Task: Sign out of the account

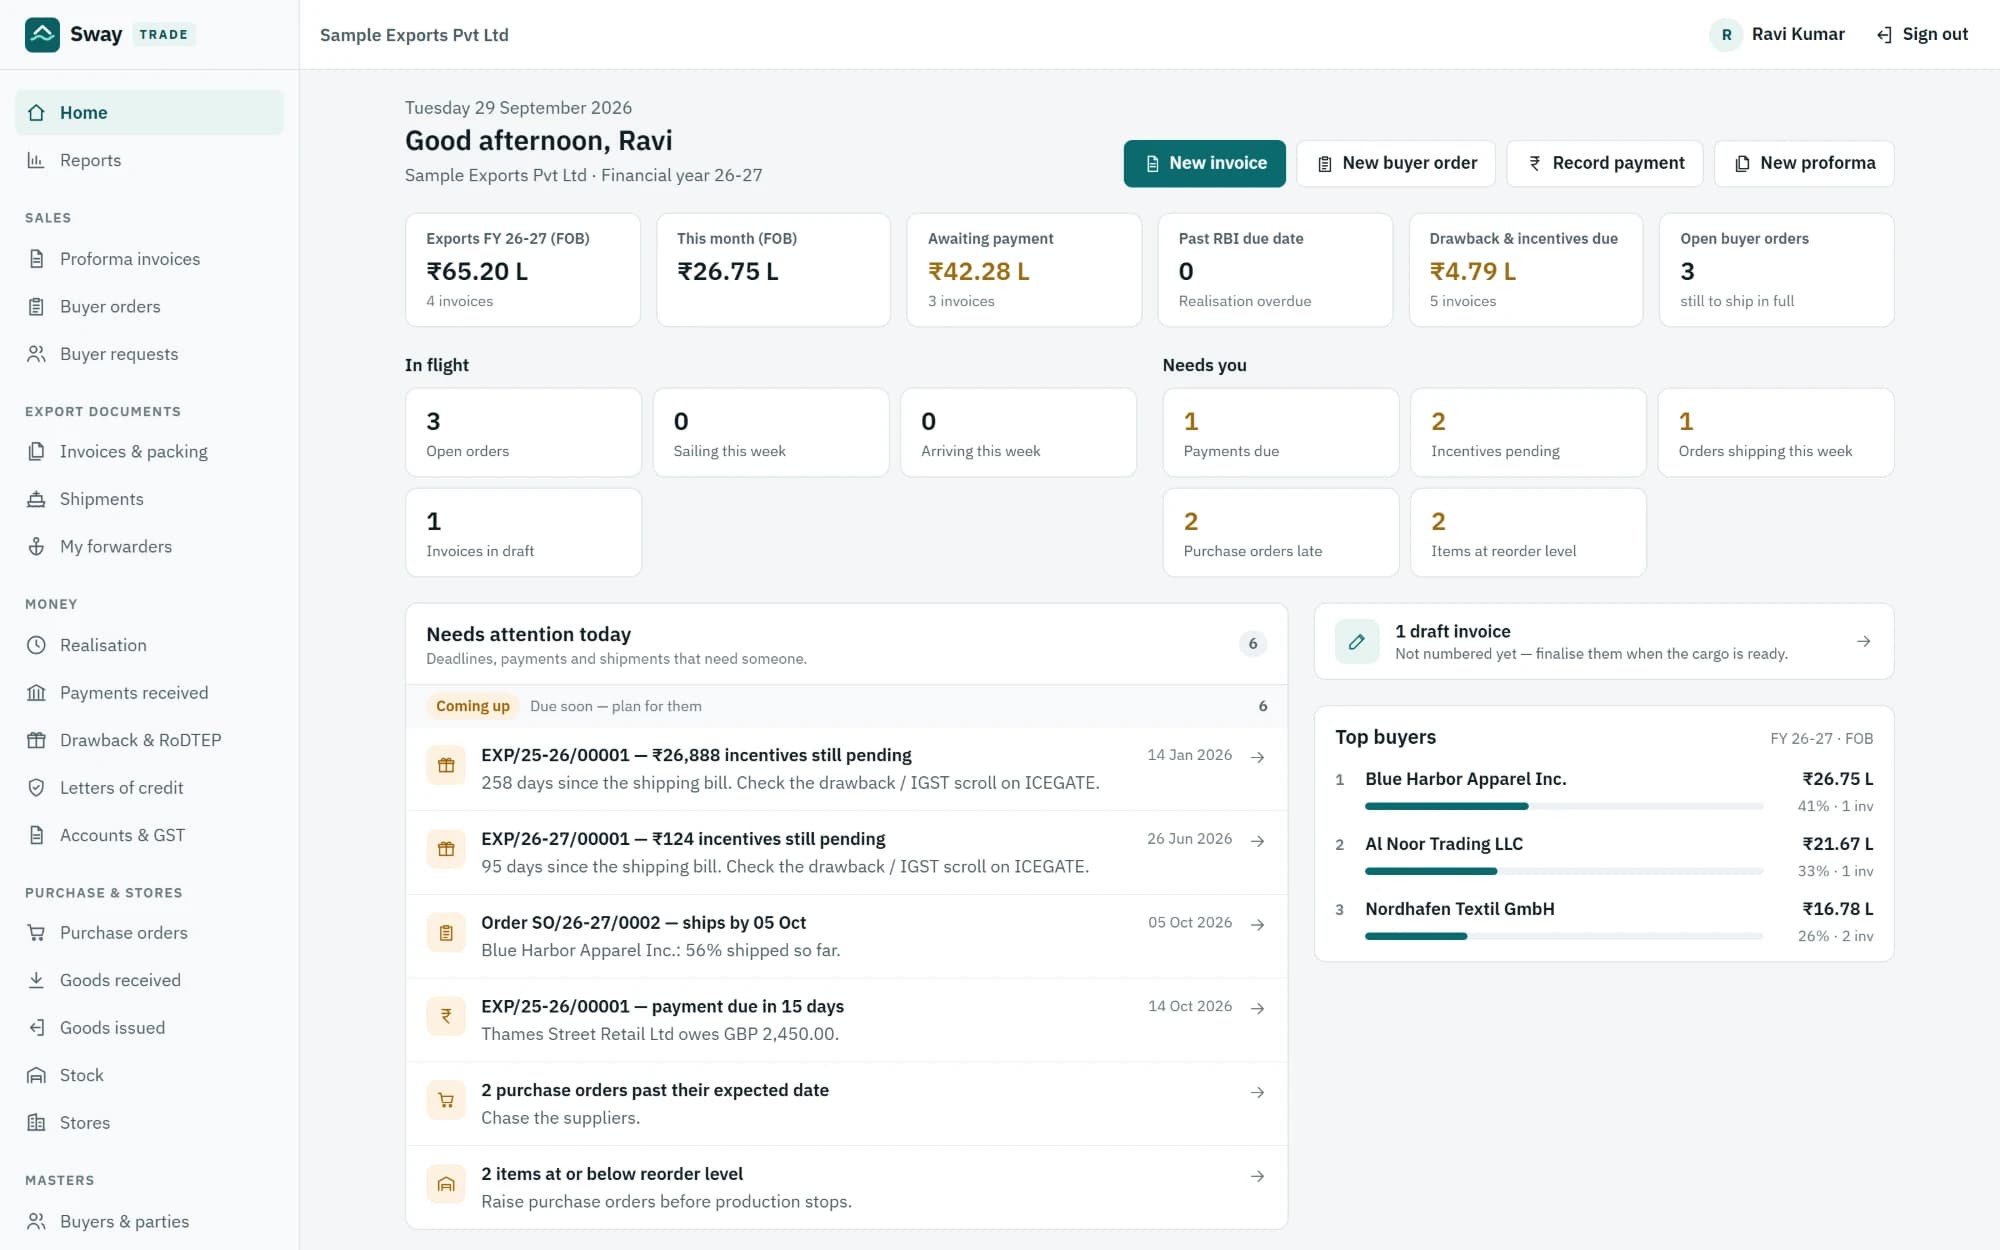Action: pos(1922,35)
